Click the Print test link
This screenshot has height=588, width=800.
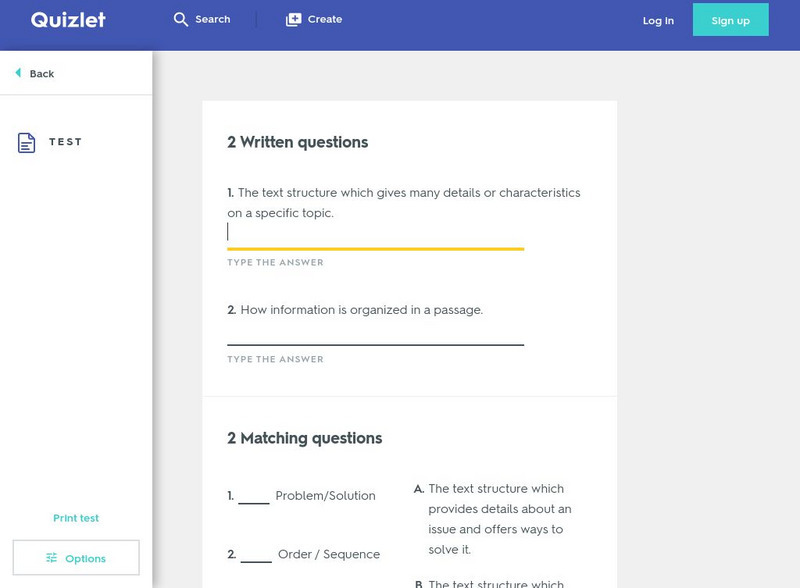(76, 518)
